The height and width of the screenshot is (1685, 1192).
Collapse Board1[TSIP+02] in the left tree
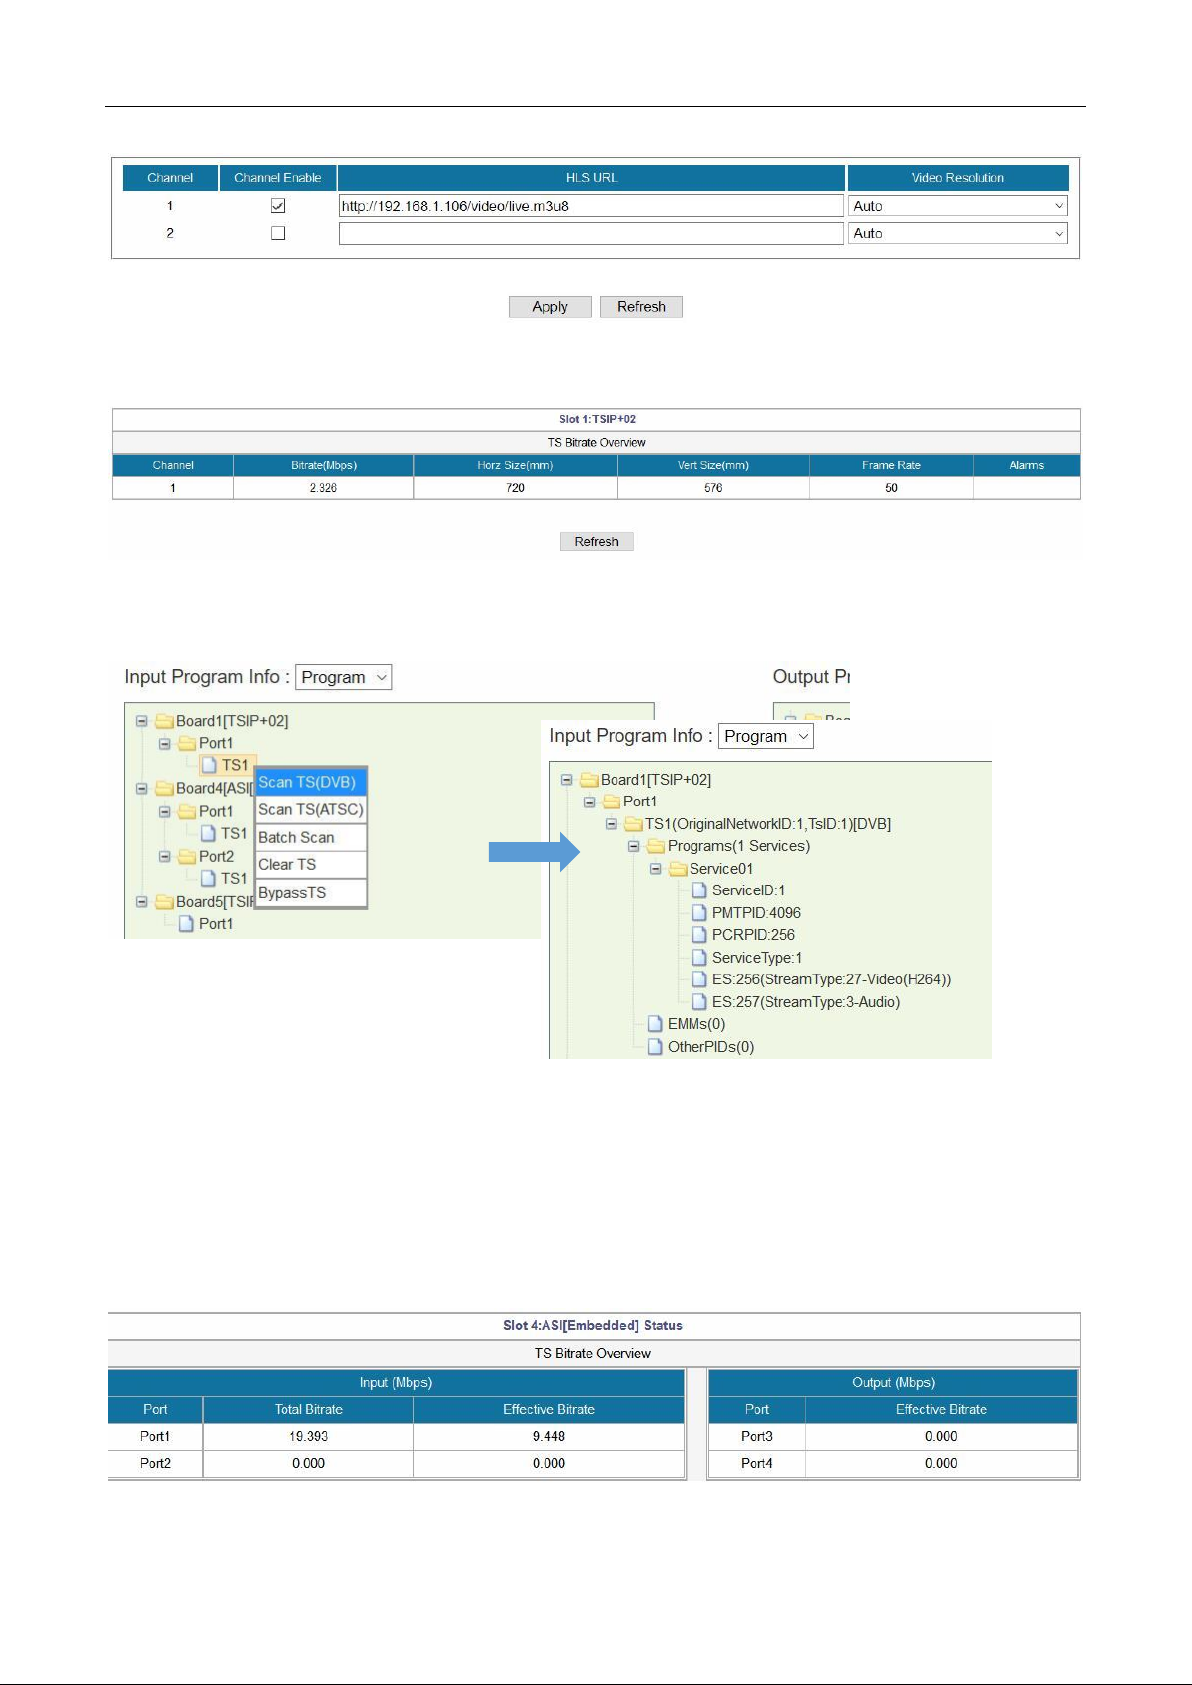[x=142, y=720]
